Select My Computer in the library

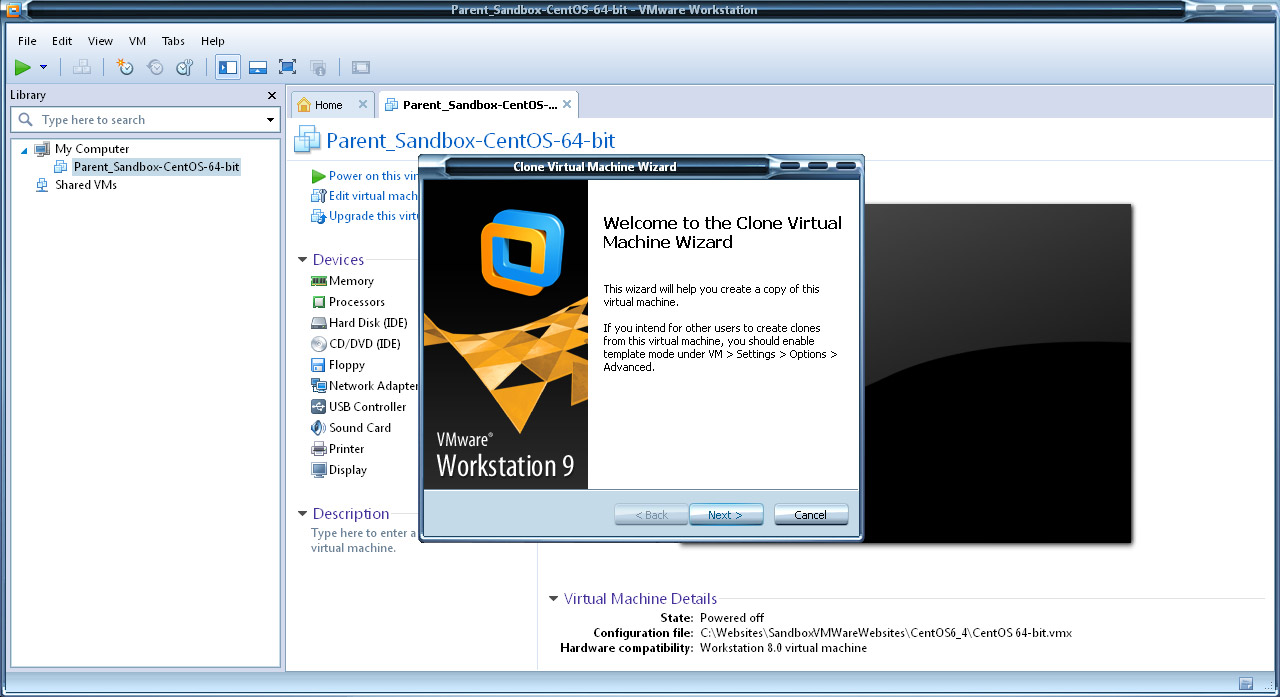click(92, 149)
